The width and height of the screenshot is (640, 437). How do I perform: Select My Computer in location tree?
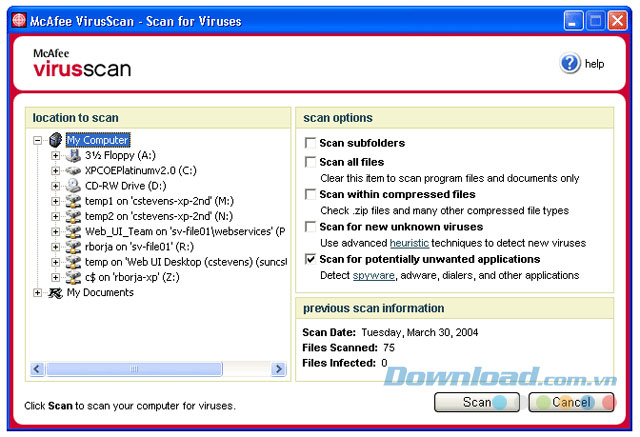pos(98,140)
